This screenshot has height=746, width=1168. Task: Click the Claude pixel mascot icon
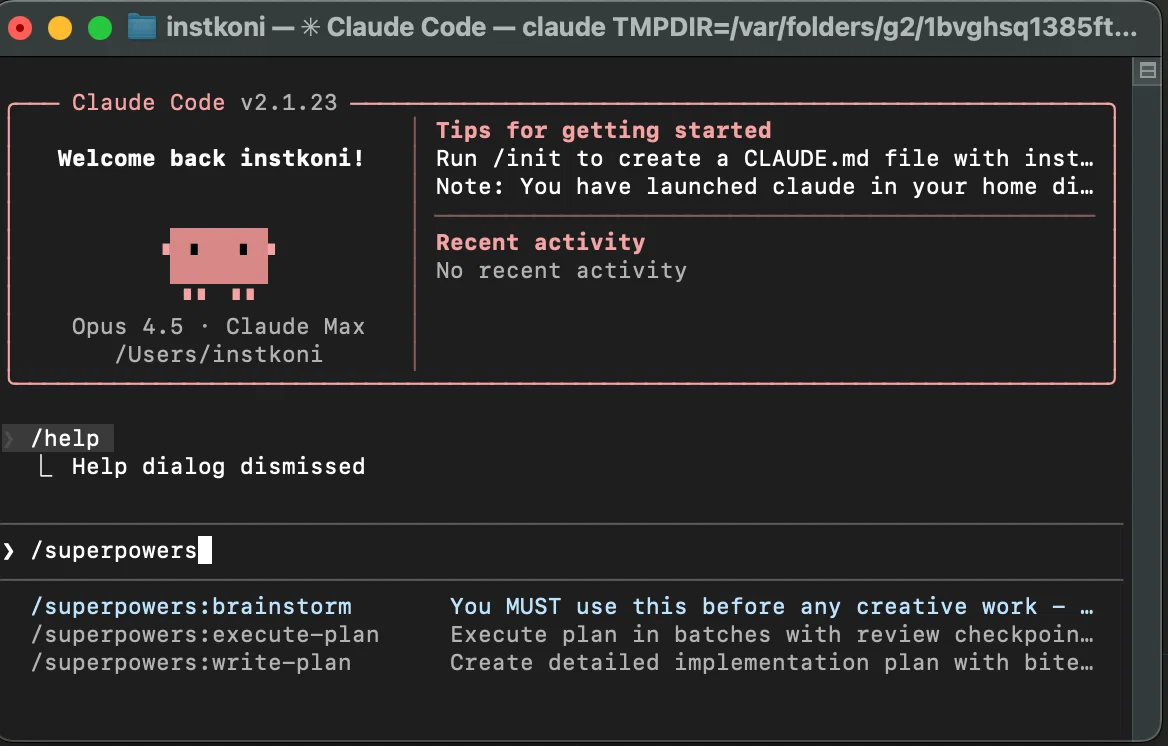tap(219, 263)
